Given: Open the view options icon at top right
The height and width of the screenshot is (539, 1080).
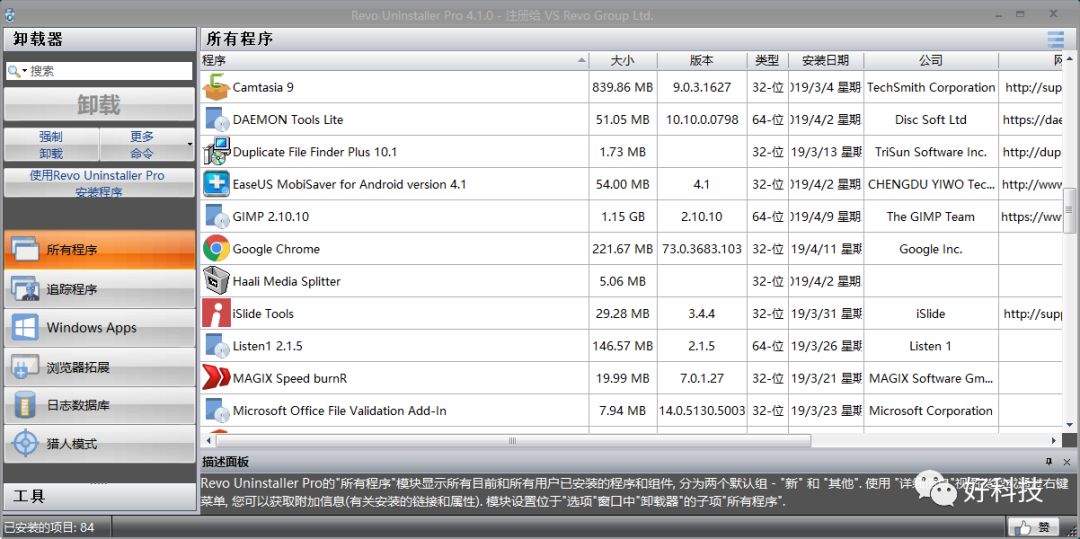Looking at the screenshot, I should click(1055, 39).
